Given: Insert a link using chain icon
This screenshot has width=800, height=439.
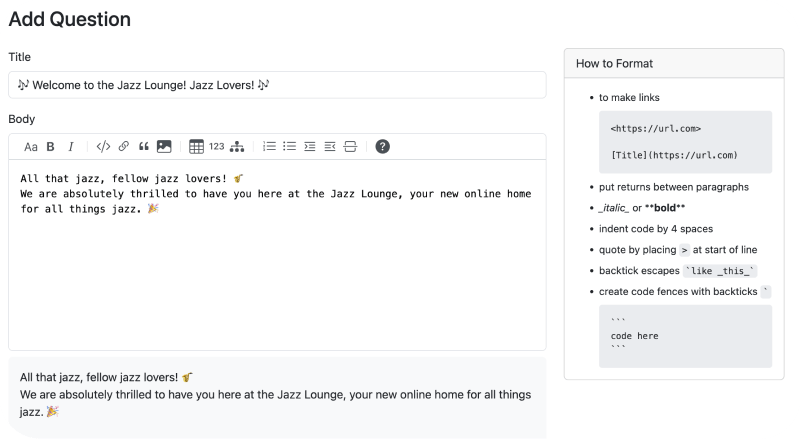Looking at the screenshot, I should (x=124, y=146).
